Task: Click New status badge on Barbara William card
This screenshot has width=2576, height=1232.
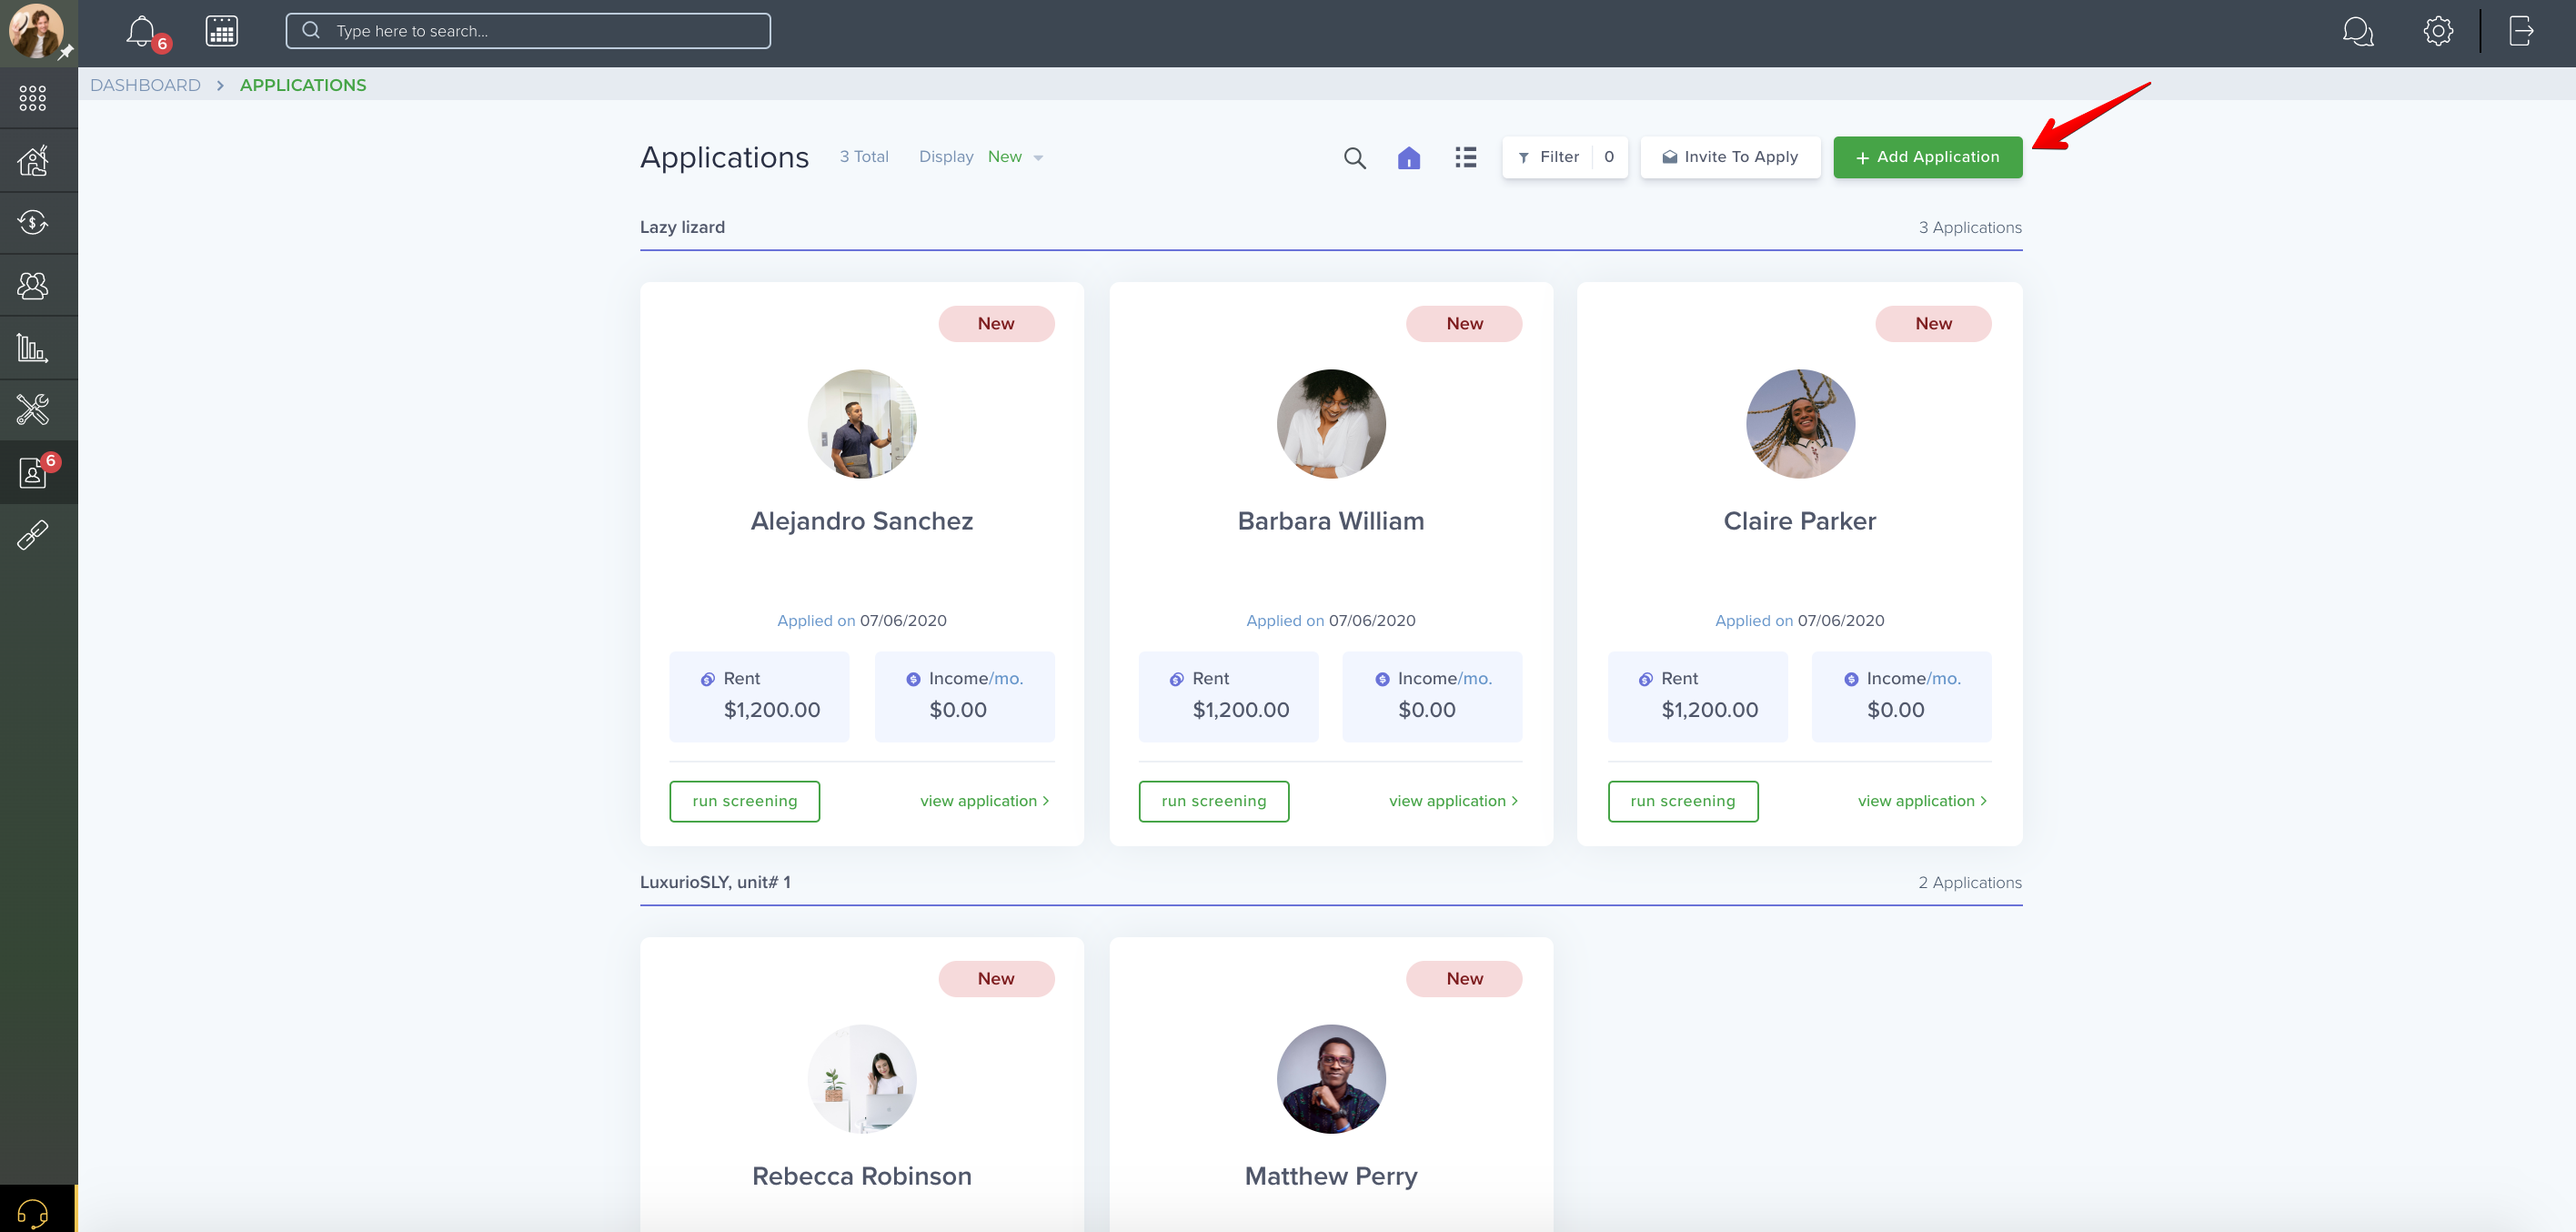Action: pyautogui.click(x=1464, y=324)
